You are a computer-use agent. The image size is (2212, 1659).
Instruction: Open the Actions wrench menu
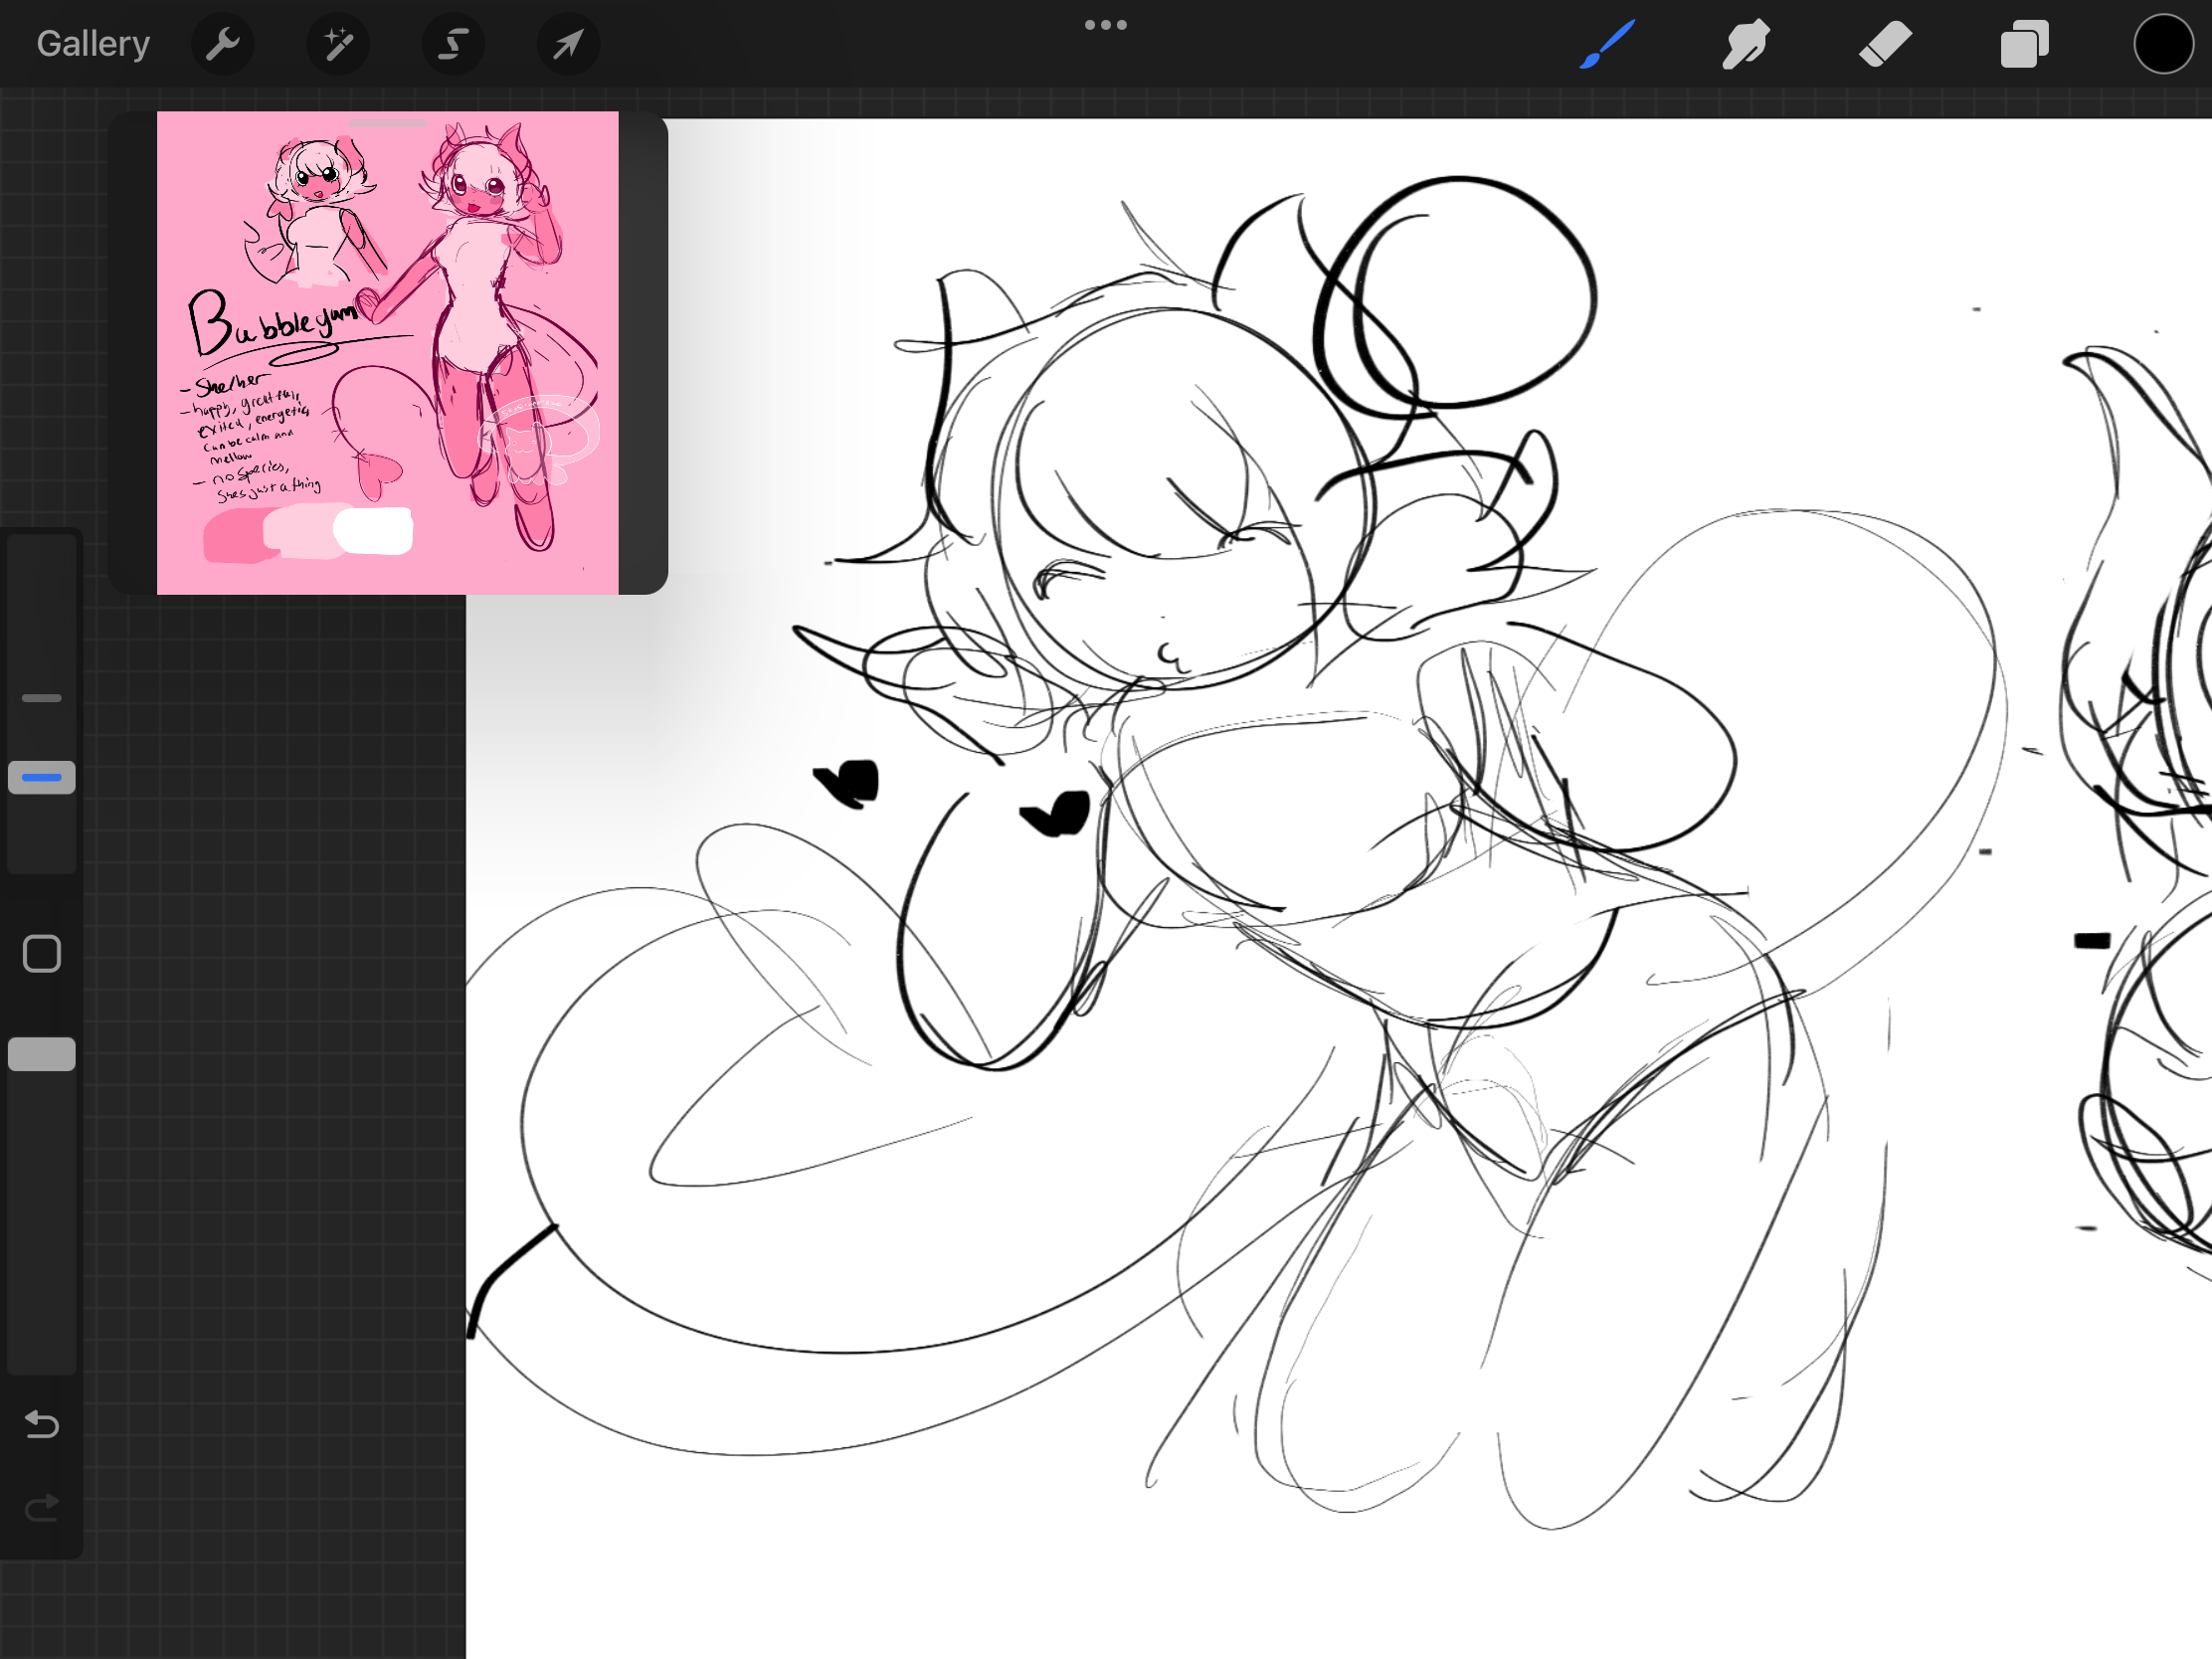click(222, 44)
